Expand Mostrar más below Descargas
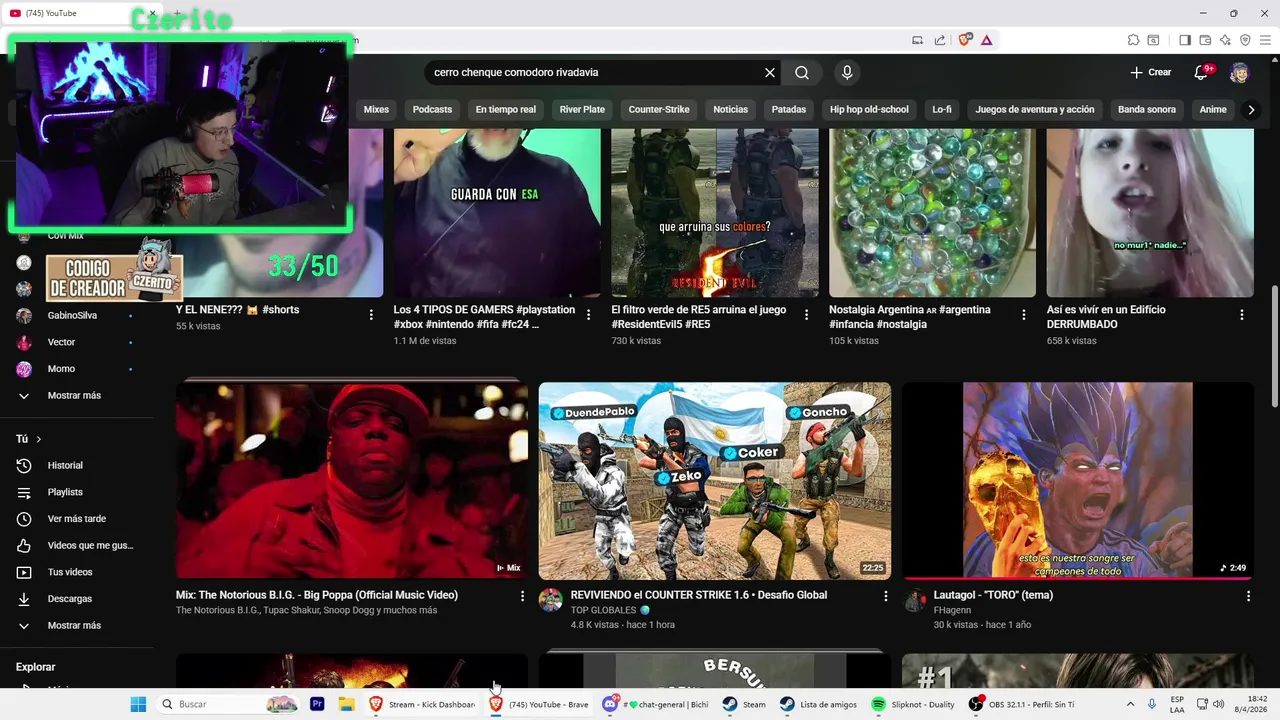 click(x=74, y=625)
